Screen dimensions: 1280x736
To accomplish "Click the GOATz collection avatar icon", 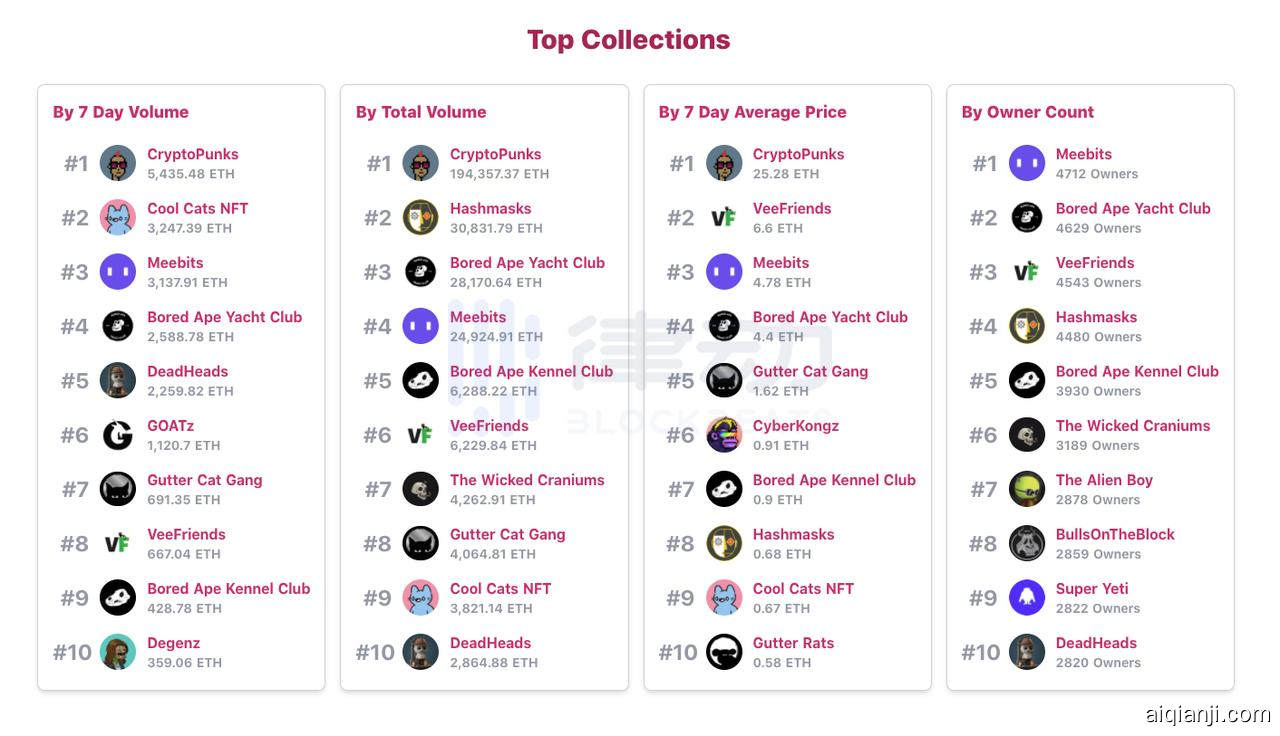I will pos(118,435).
